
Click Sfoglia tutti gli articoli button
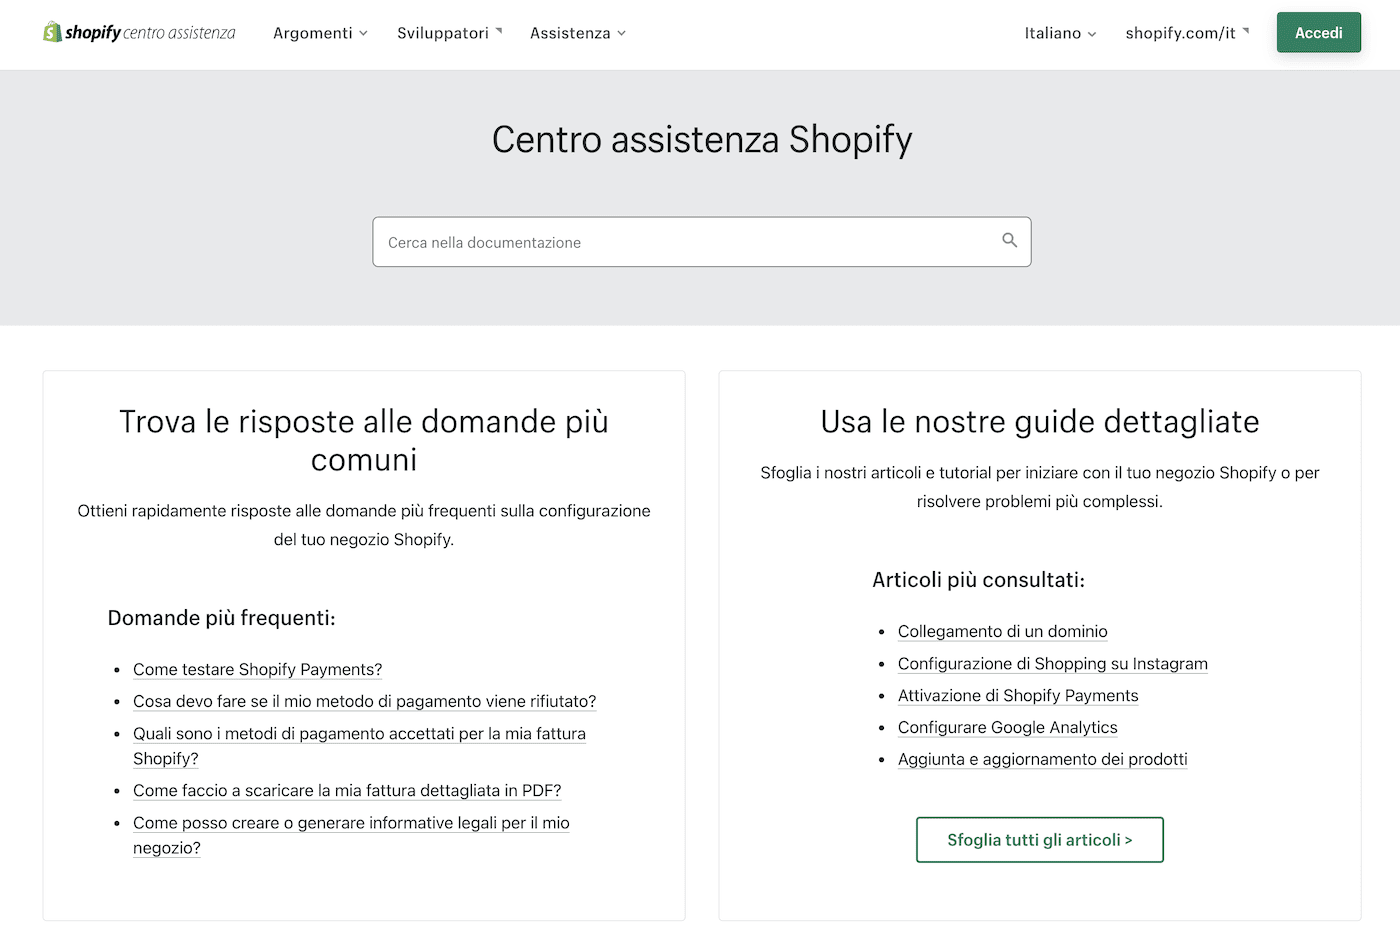point(1040,840)
